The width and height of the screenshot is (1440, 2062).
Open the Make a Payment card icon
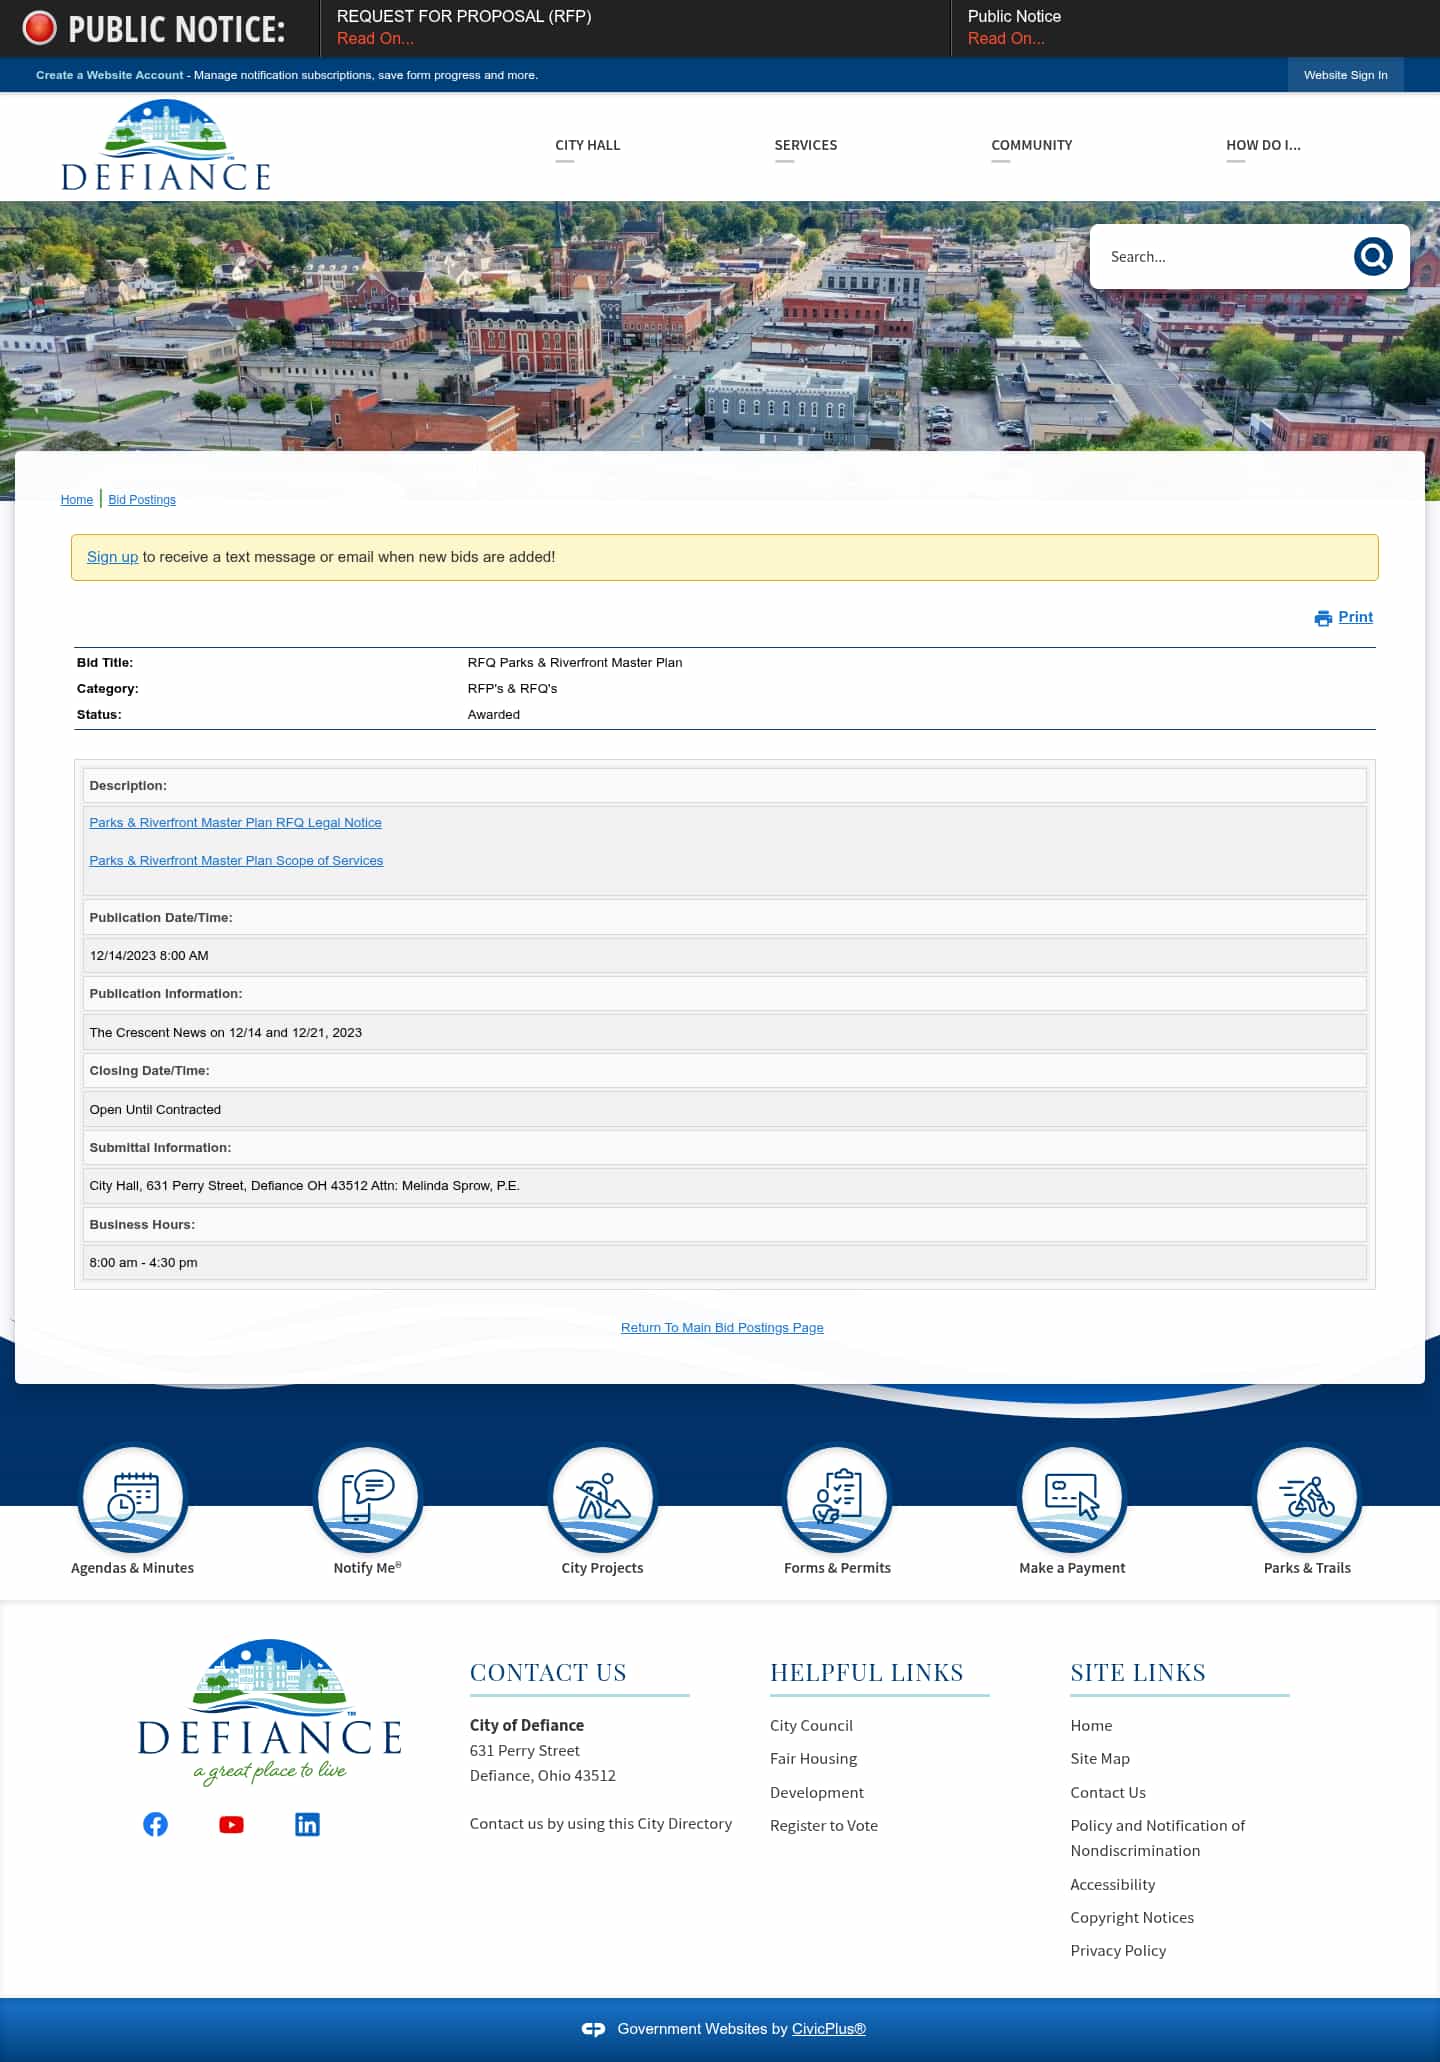coord(1072,1498)
